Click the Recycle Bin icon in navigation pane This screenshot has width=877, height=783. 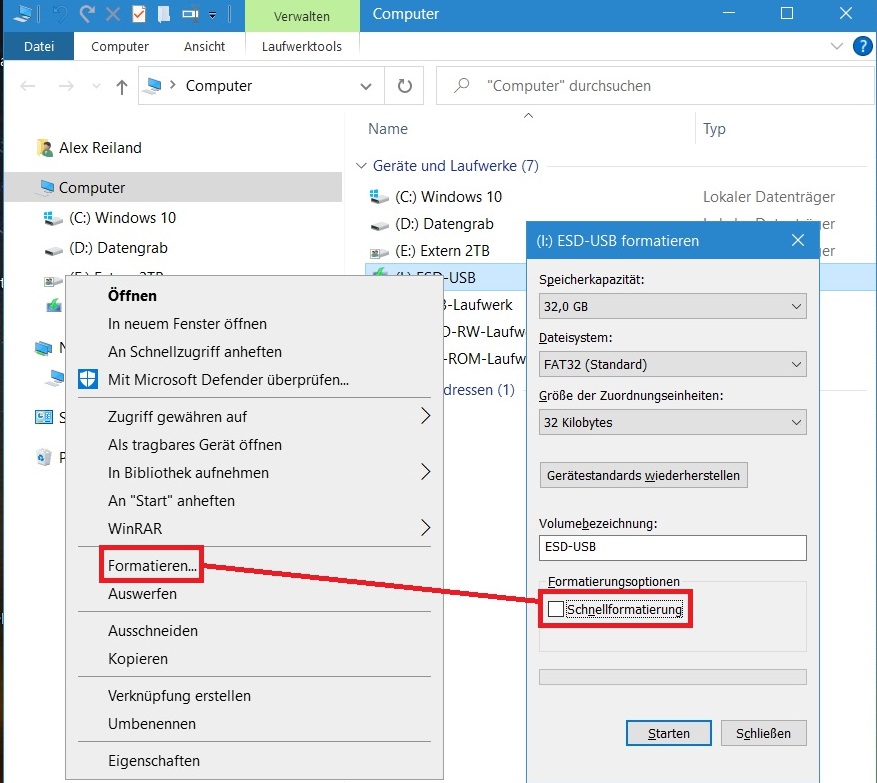pos(44,457)
